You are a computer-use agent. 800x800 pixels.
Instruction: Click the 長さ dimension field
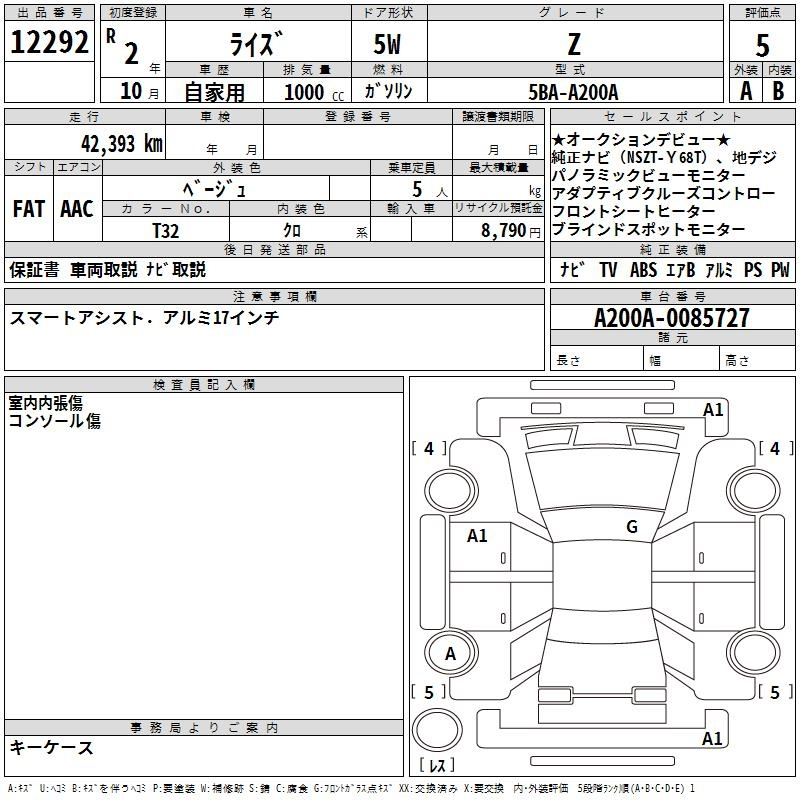[x=596, y=360]
